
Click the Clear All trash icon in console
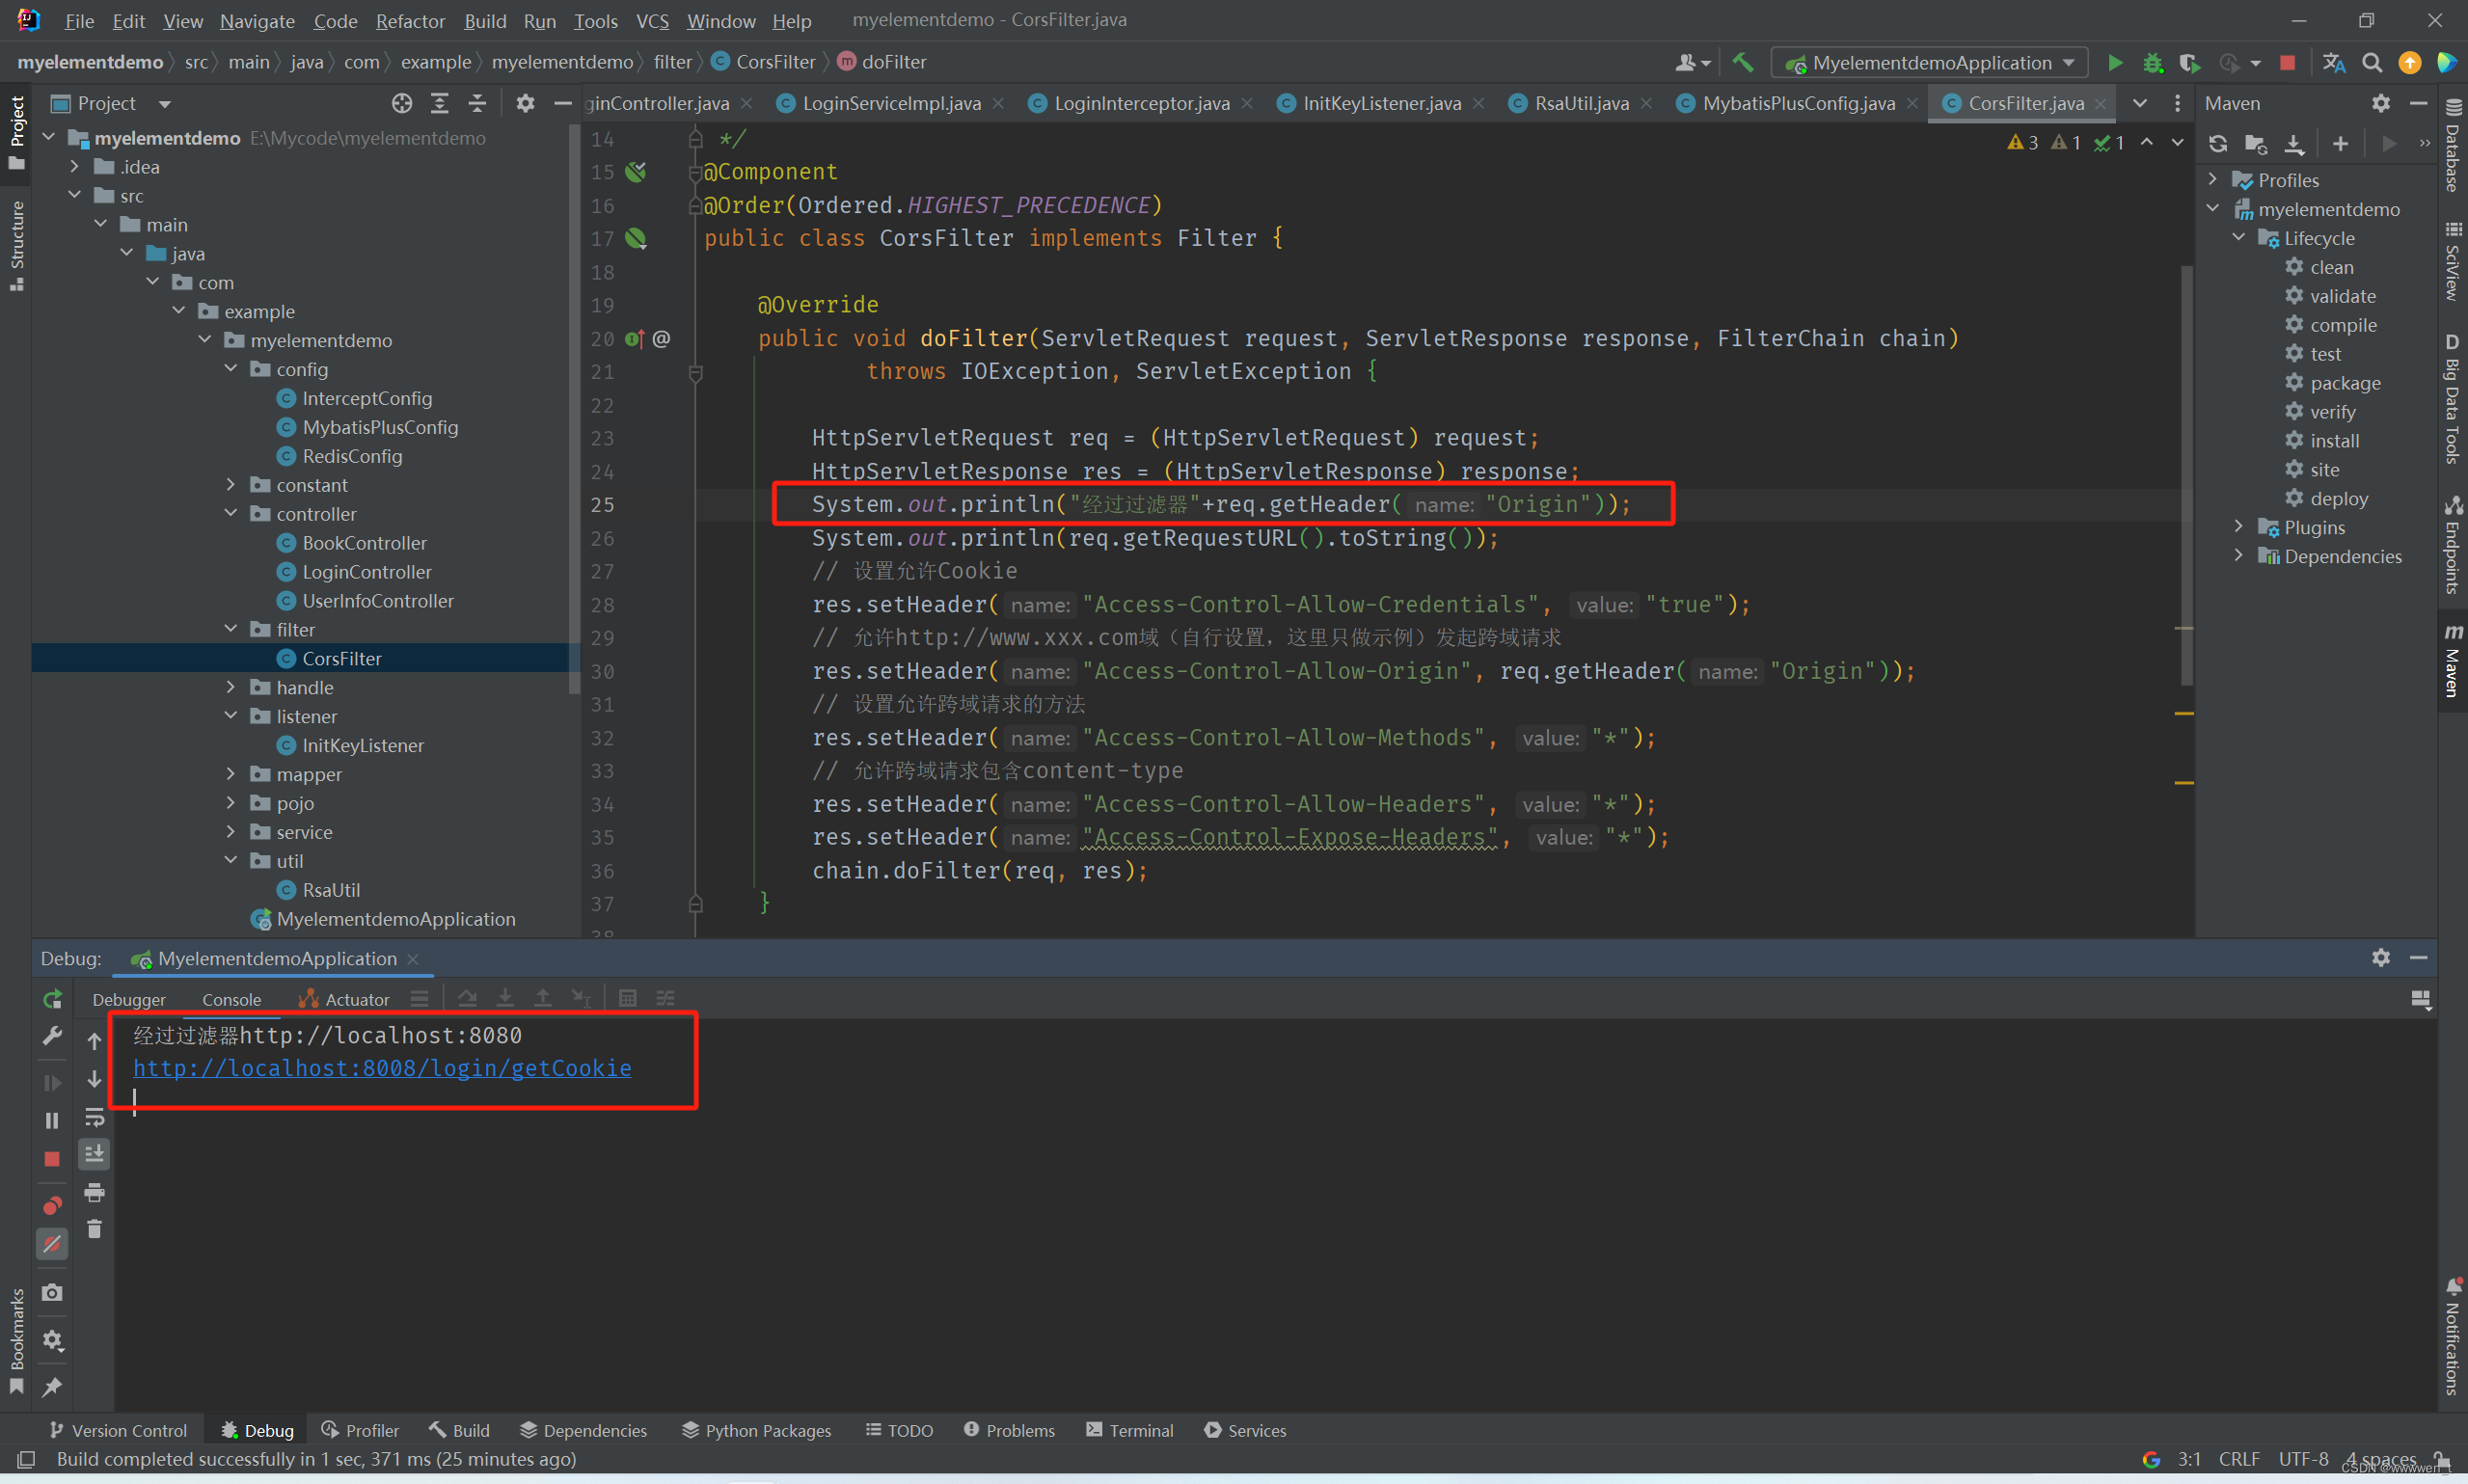(x=94, y=1229)
